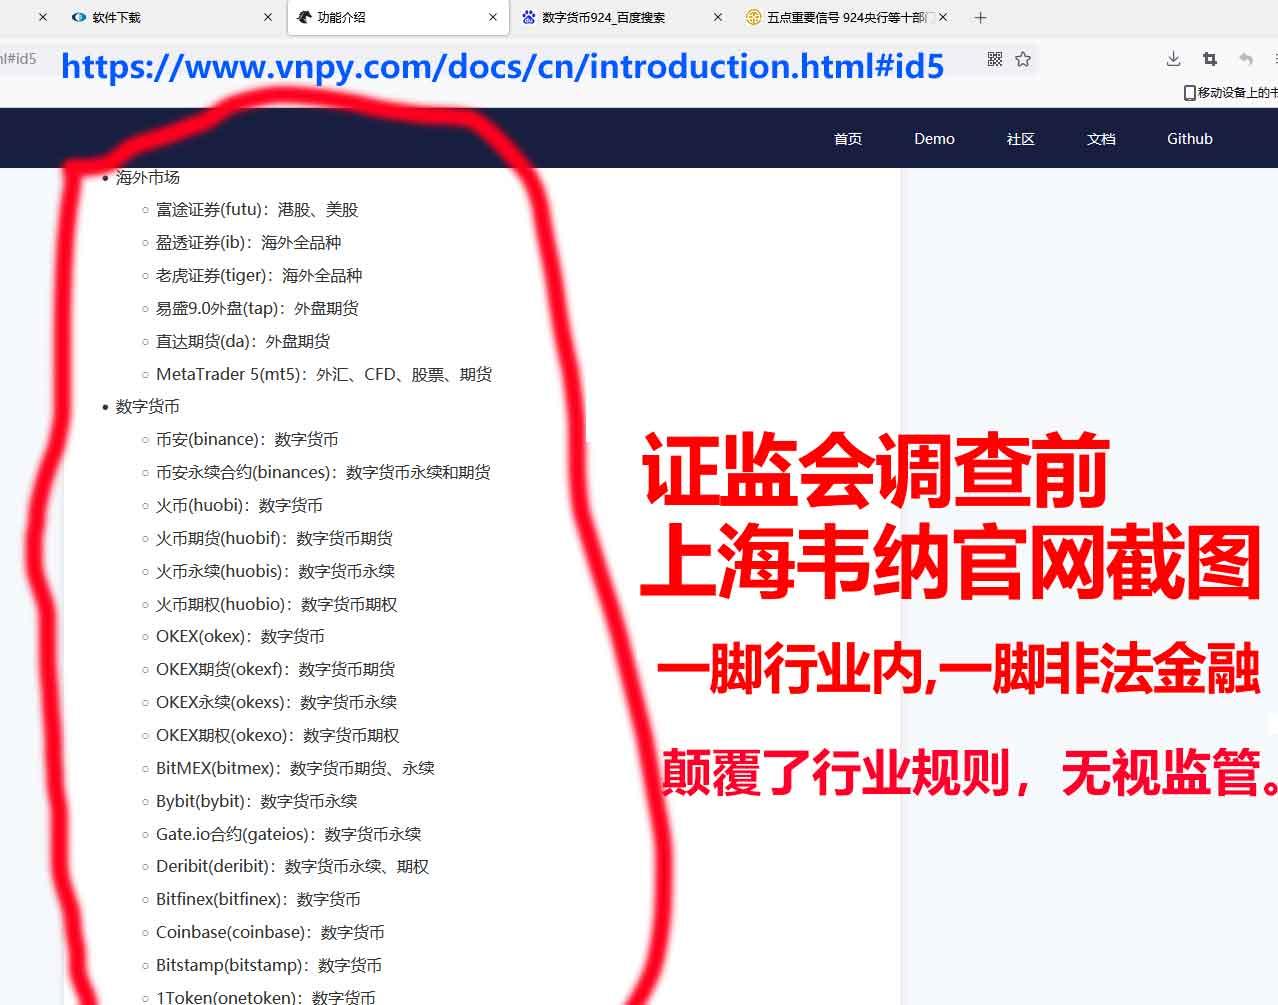Toggle the bookmark star in the address bar
The width and height of the screenshot is (1278, 1005).
tap(1023, 59)
